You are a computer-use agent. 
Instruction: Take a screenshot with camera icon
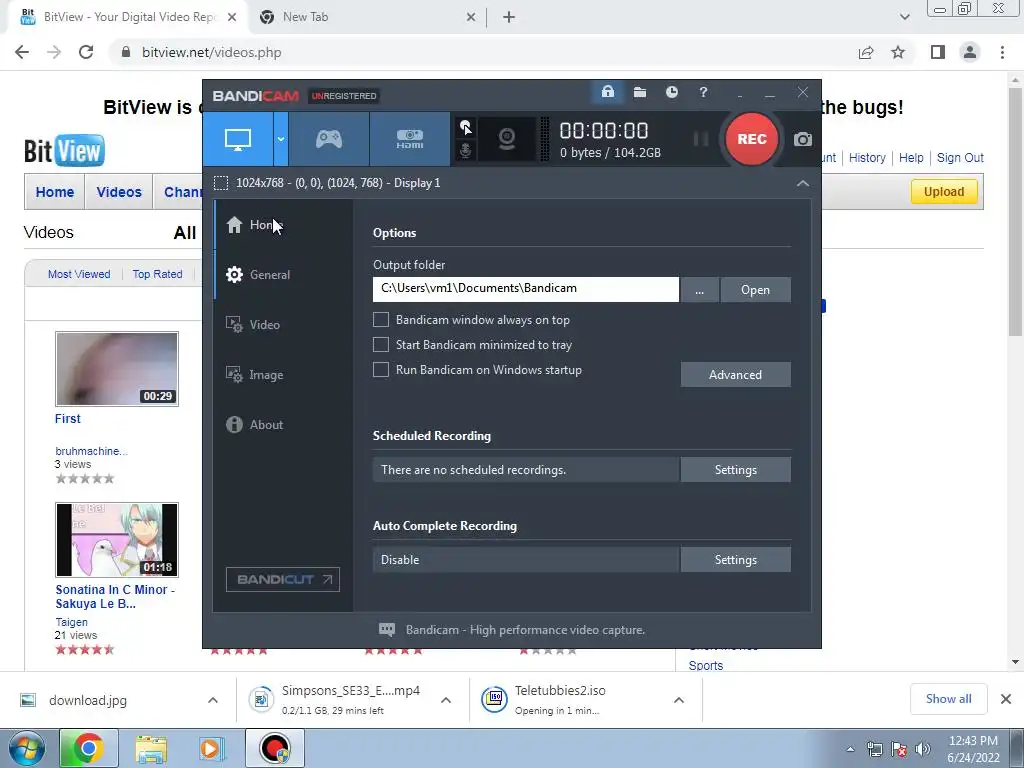click(x=803, y=139)
